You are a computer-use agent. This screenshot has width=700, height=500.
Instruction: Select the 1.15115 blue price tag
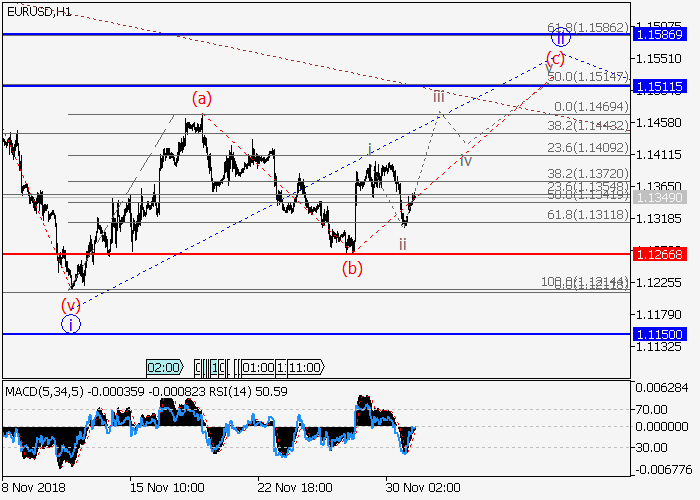tap(661, 86)
